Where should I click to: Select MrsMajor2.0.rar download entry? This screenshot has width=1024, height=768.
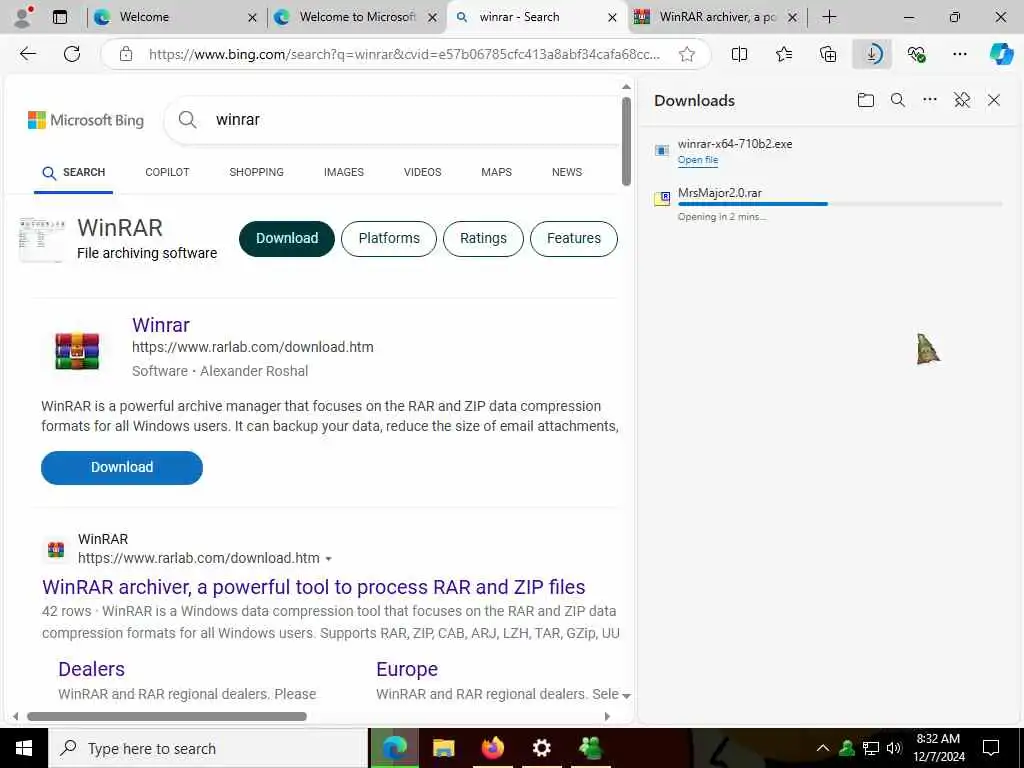[828, 204]
